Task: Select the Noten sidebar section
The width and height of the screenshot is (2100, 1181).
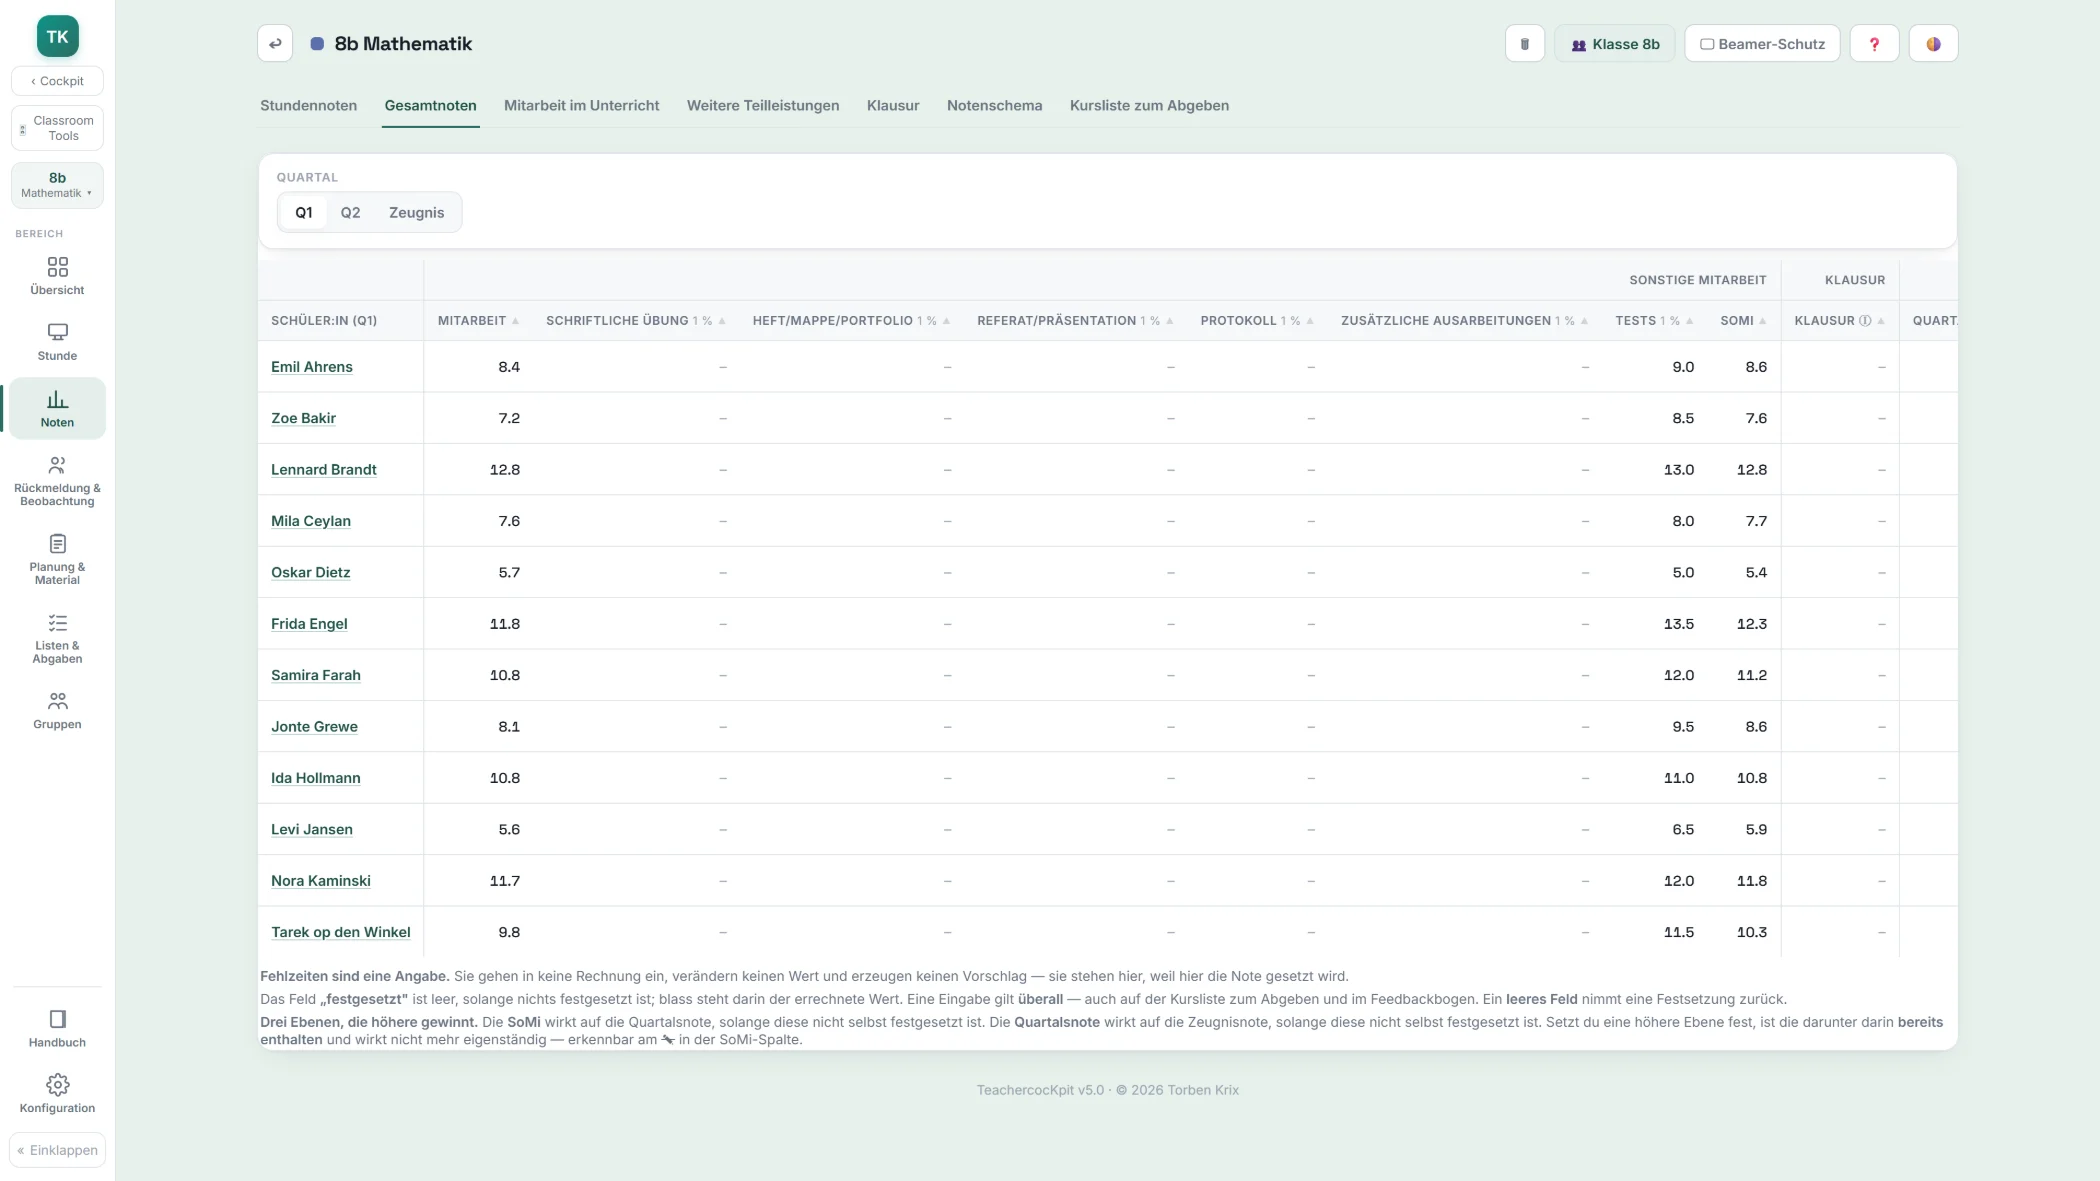Action: pos(57,408)
